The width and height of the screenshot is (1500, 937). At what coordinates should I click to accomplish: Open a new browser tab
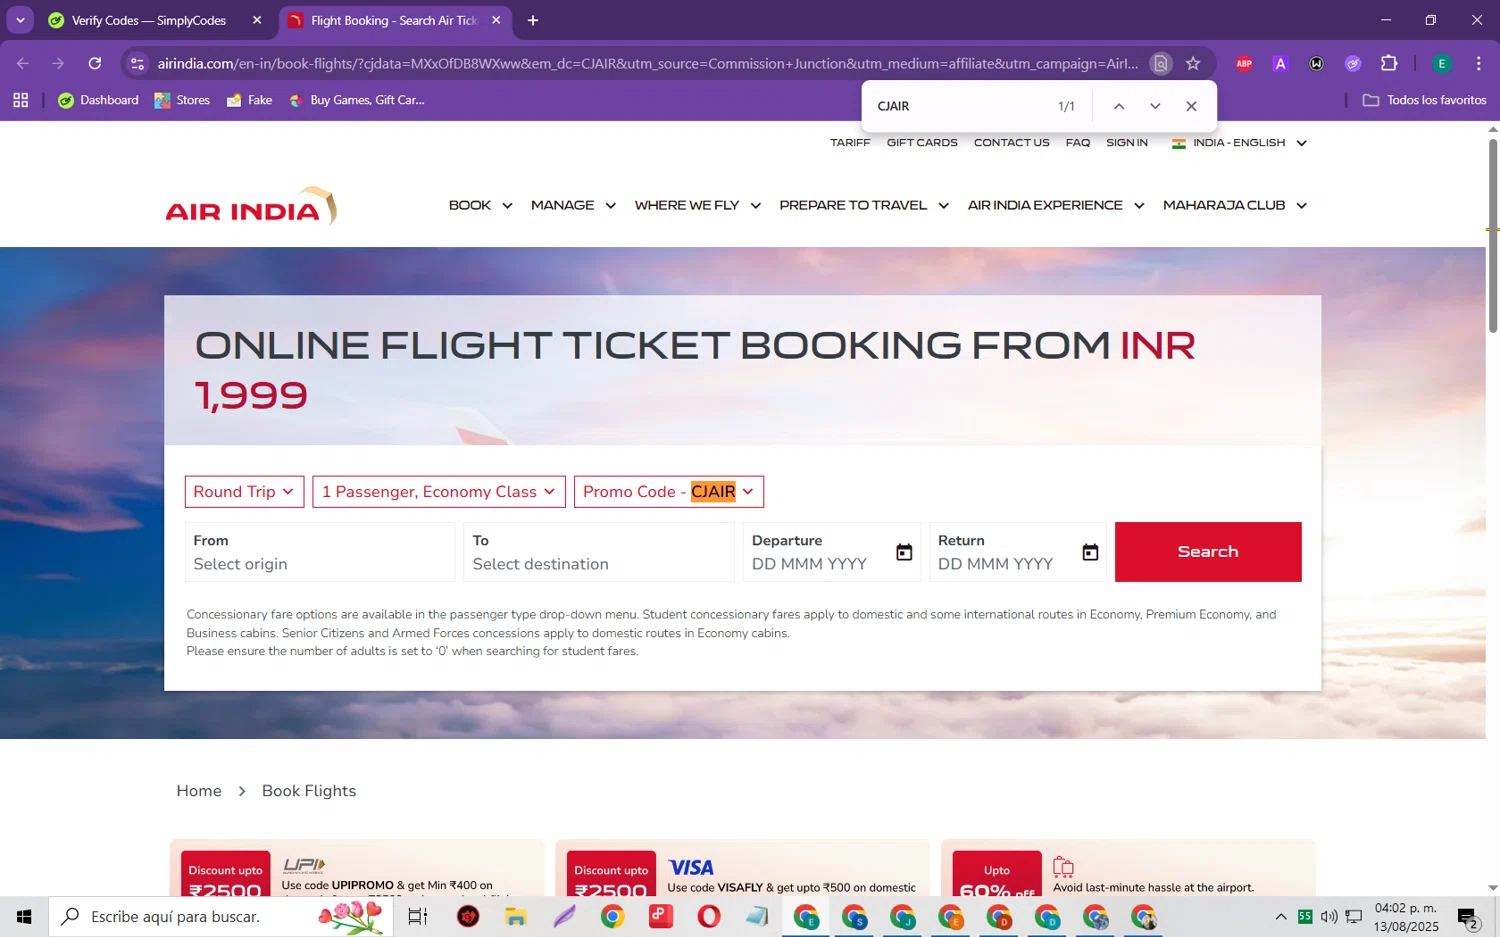[533, 20]
